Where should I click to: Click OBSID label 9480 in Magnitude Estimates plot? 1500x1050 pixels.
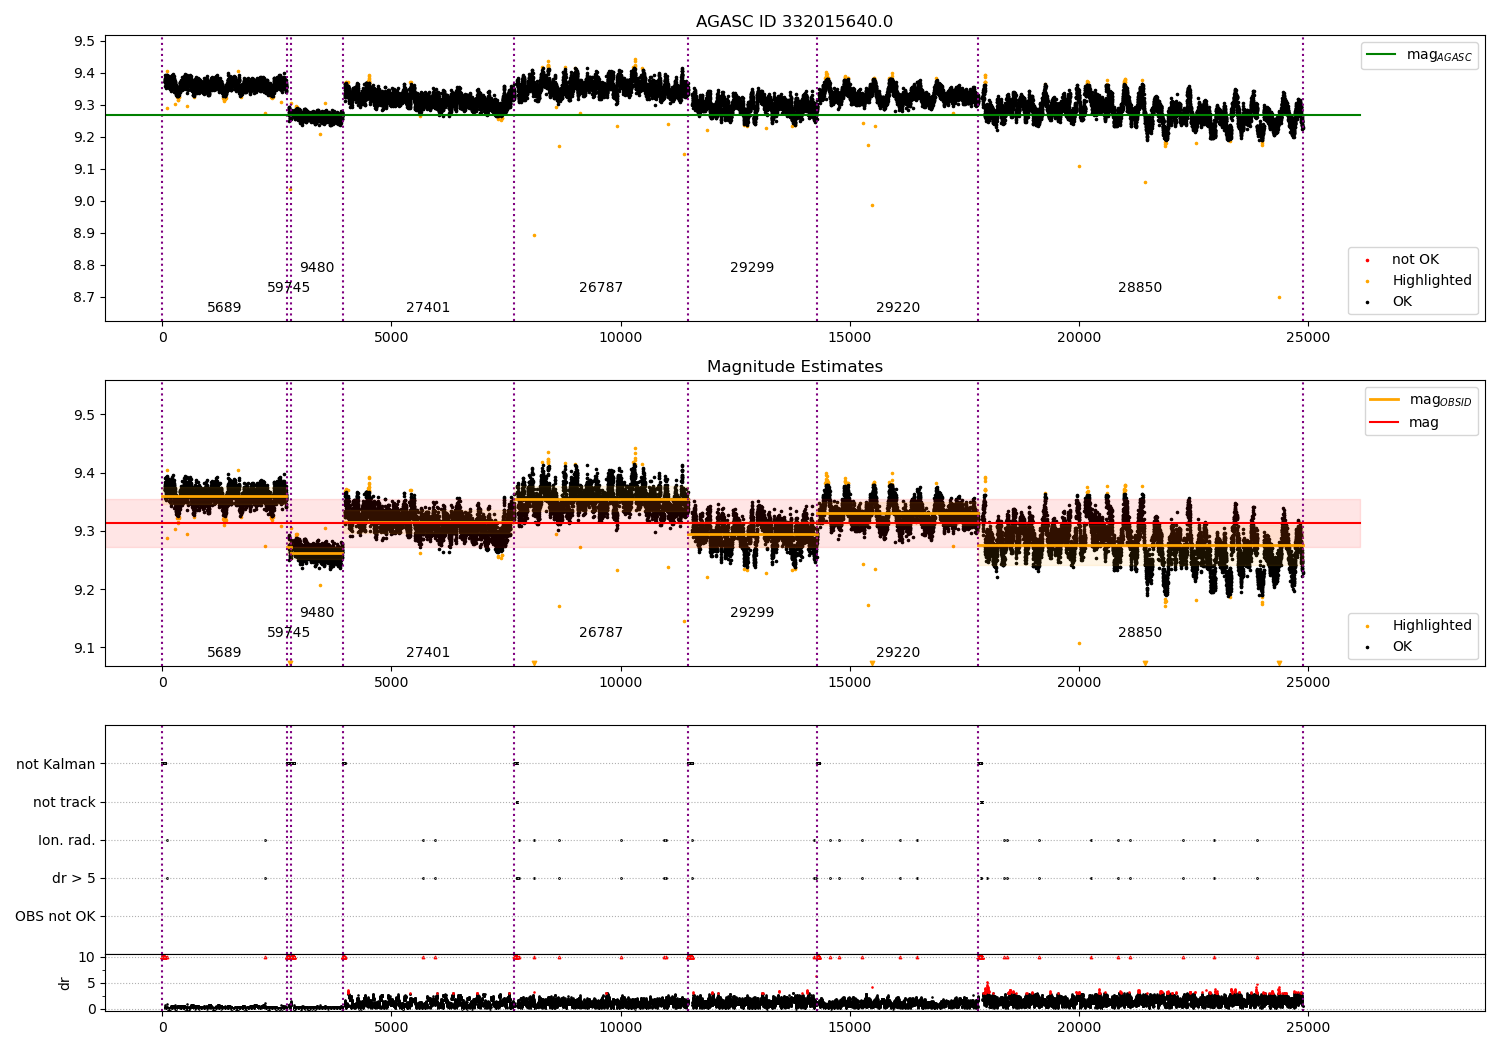pos(317,613)
